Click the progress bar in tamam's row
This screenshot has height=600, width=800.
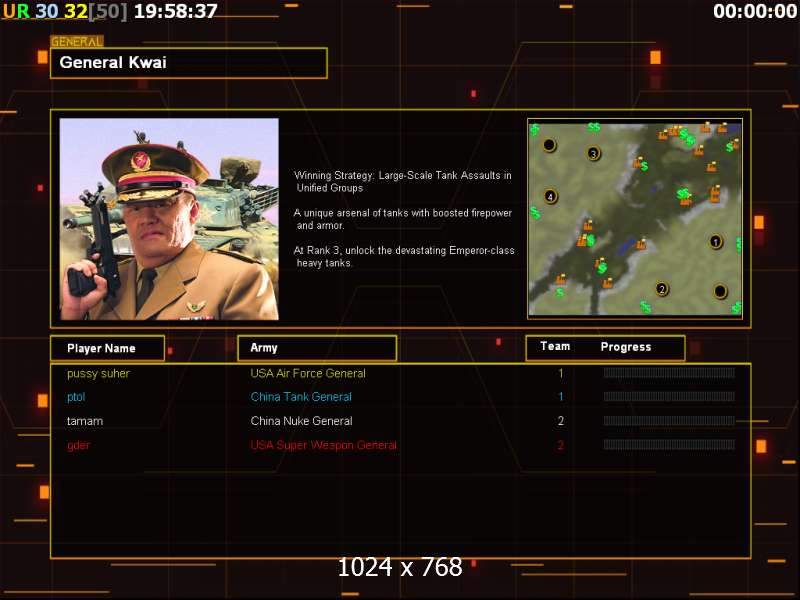pos(669,420)
